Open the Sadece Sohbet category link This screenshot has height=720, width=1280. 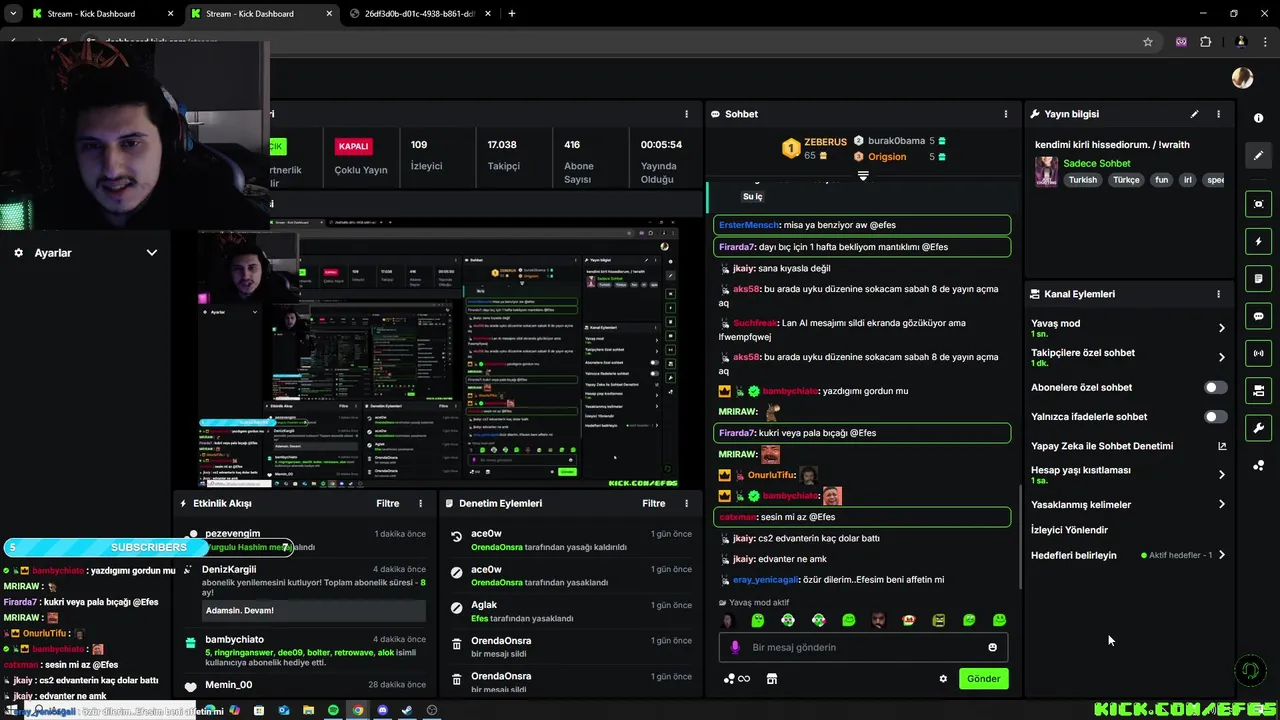pos(1097,163)
